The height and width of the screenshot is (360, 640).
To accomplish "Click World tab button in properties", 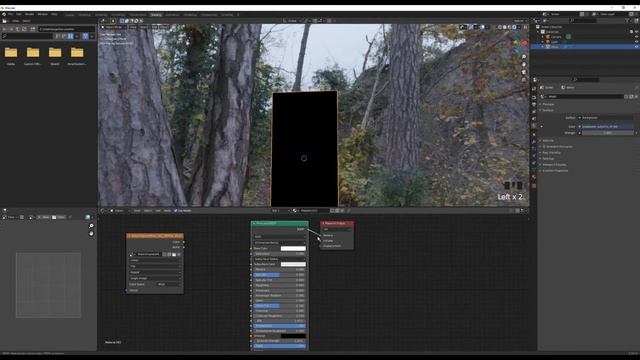I will coord(568,87).
